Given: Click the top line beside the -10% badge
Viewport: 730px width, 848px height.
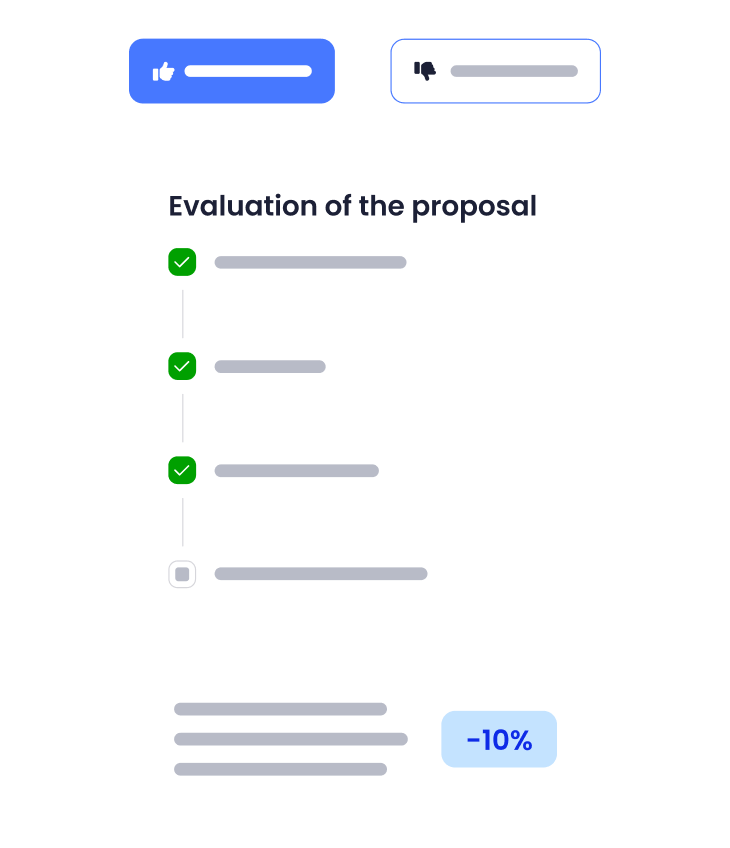Looking at the screenshot, I should (280, 709).
